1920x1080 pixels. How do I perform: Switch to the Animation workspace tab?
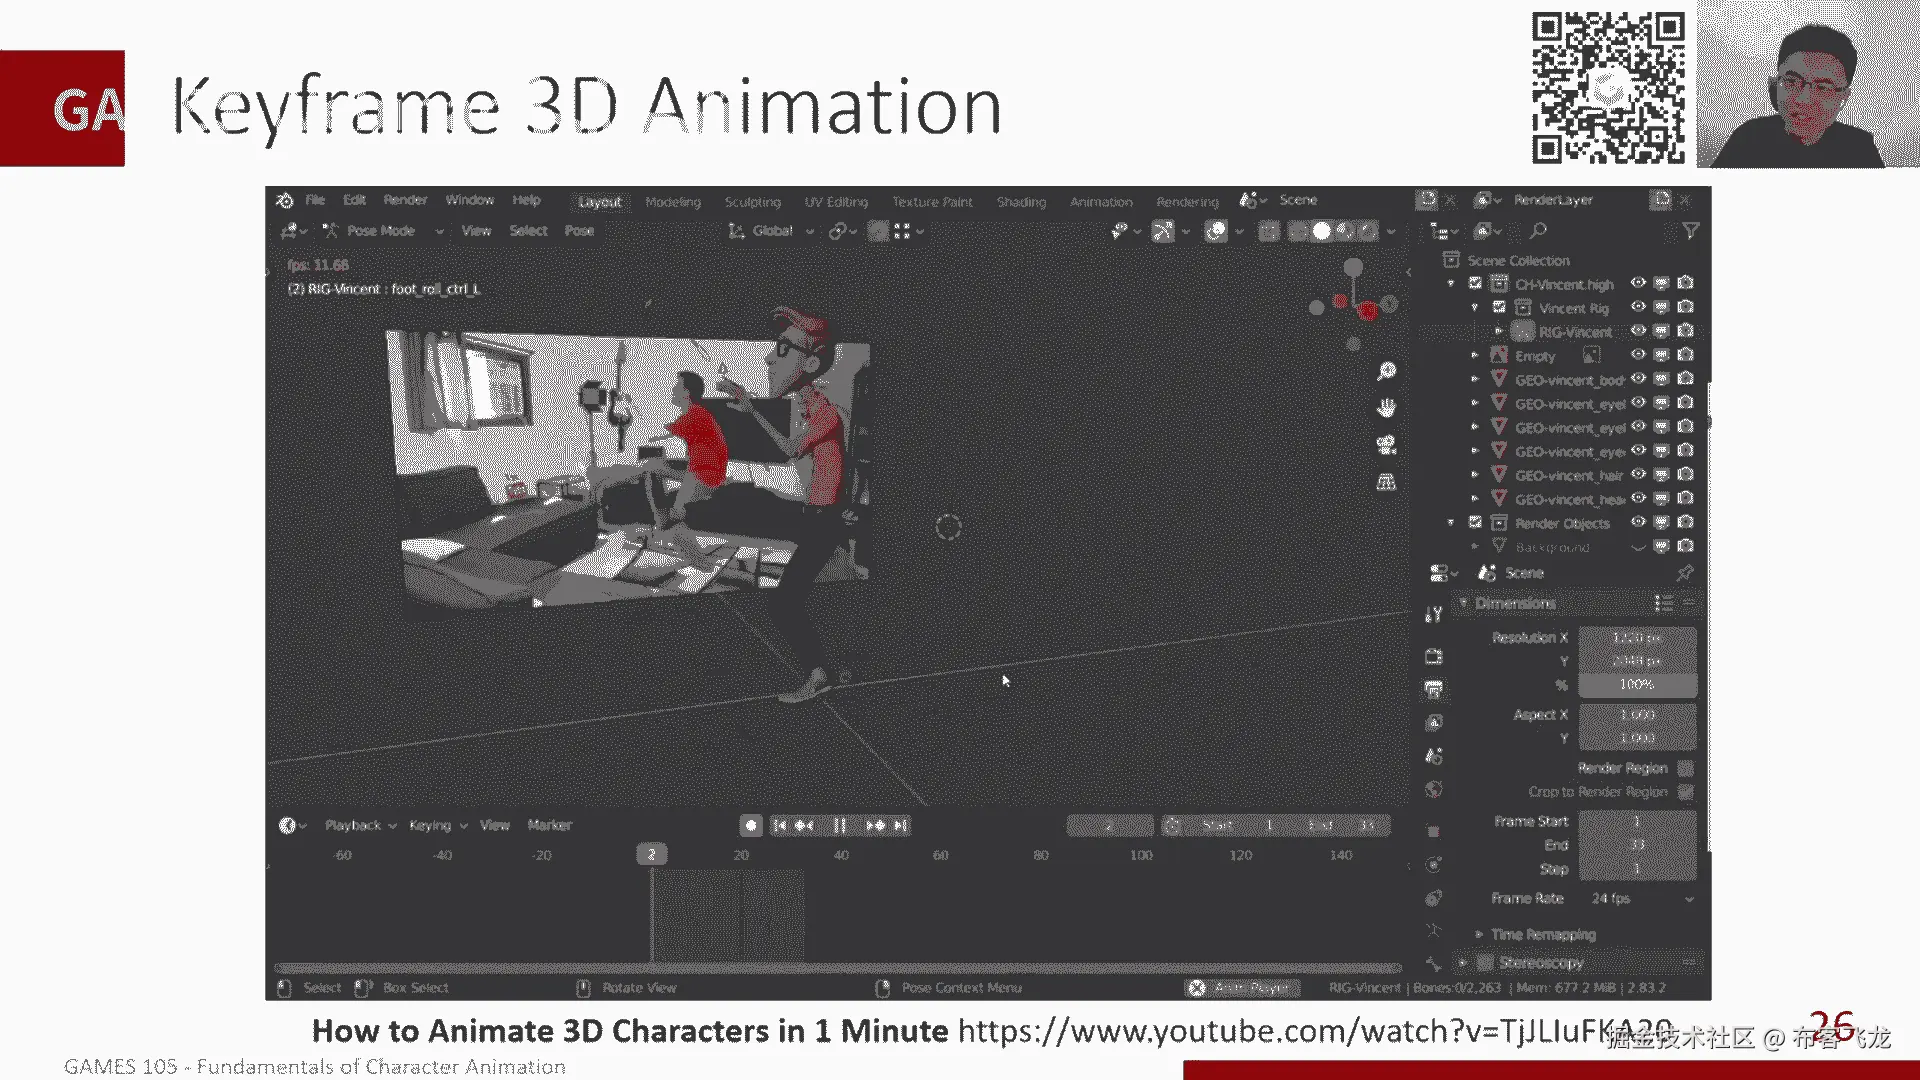tap(1101, 201)
